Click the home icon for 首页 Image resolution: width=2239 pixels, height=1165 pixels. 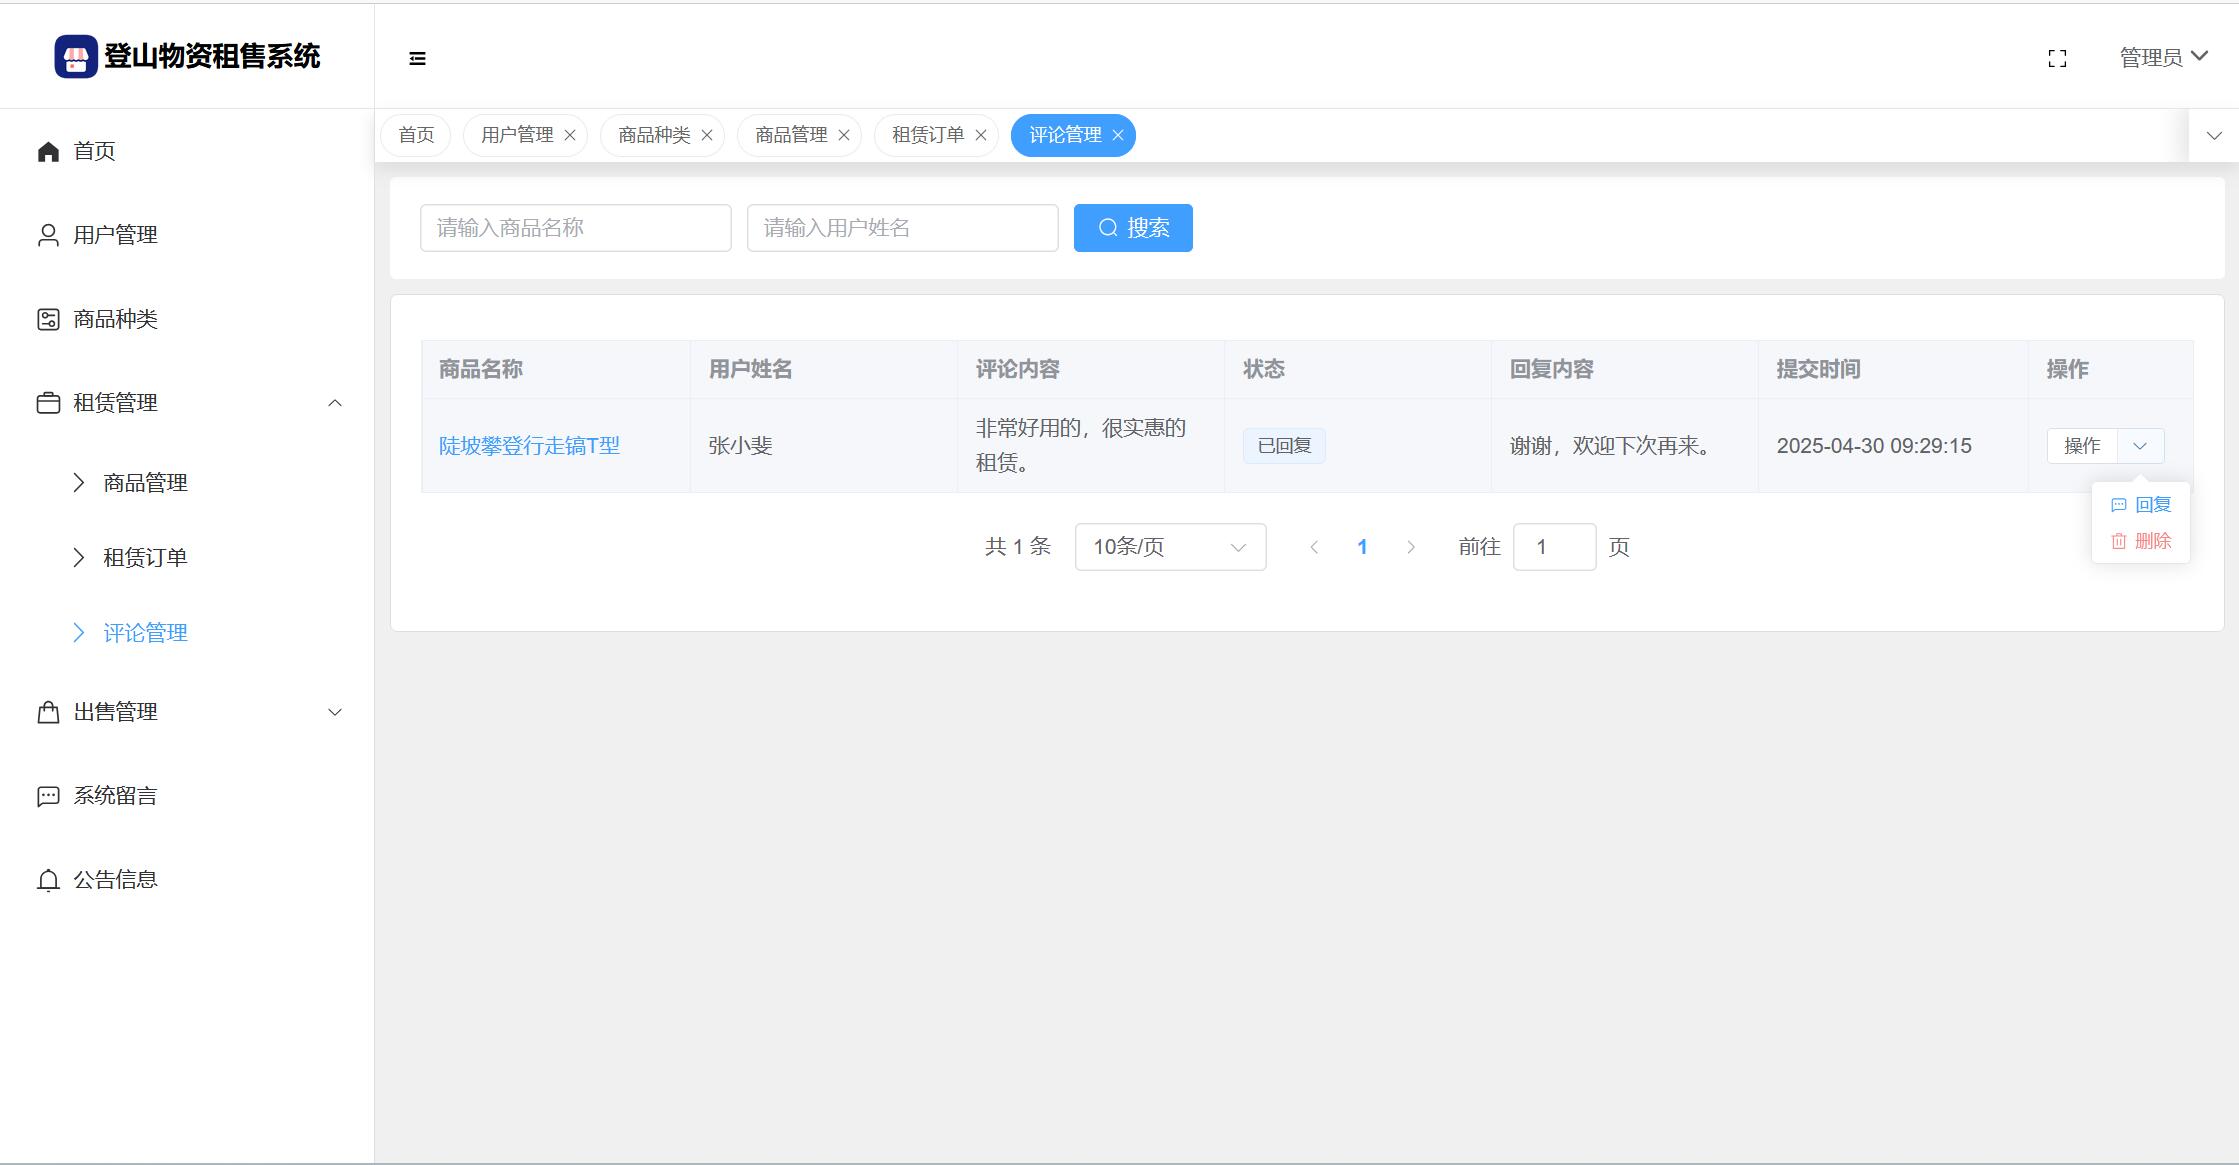pyautogui.click(x=48, y=151)
